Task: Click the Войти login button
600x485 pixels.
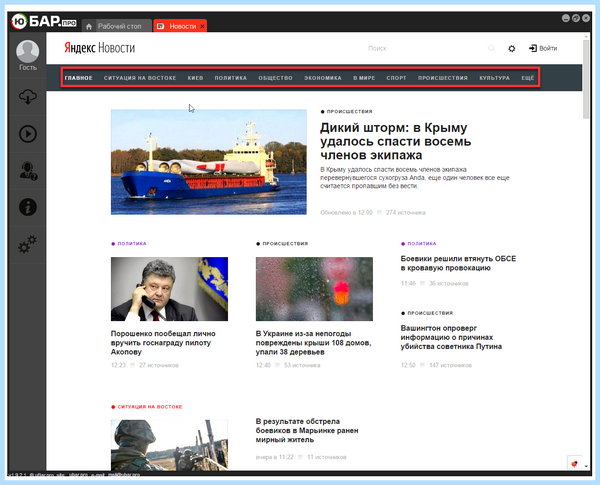Action: (543, 48)
